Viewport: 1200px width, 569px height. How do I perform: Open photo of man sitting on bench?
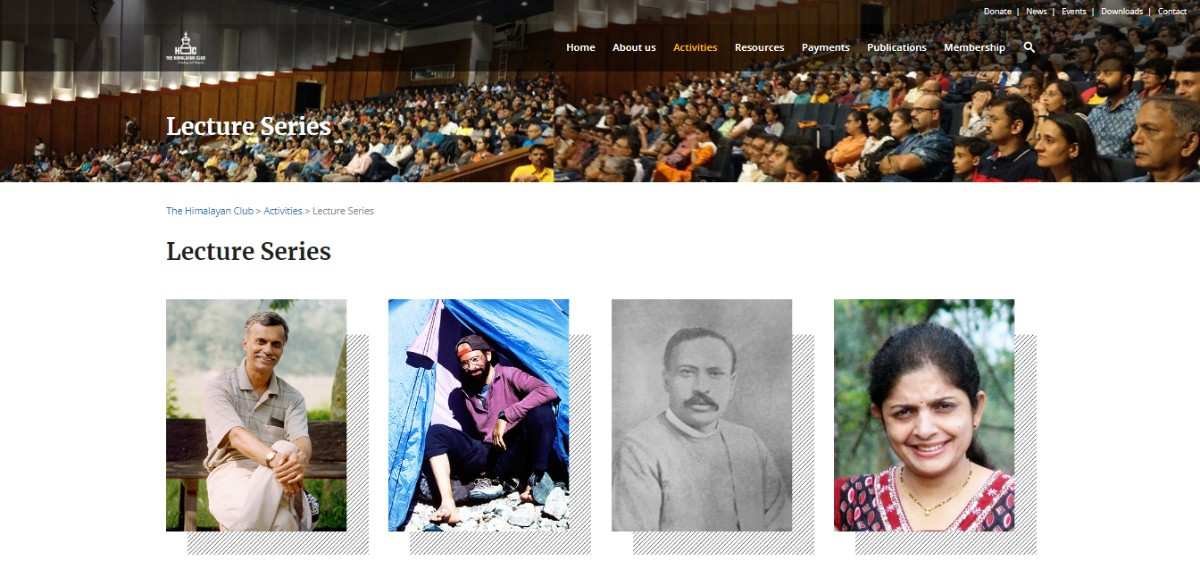(x=256, y=415)
